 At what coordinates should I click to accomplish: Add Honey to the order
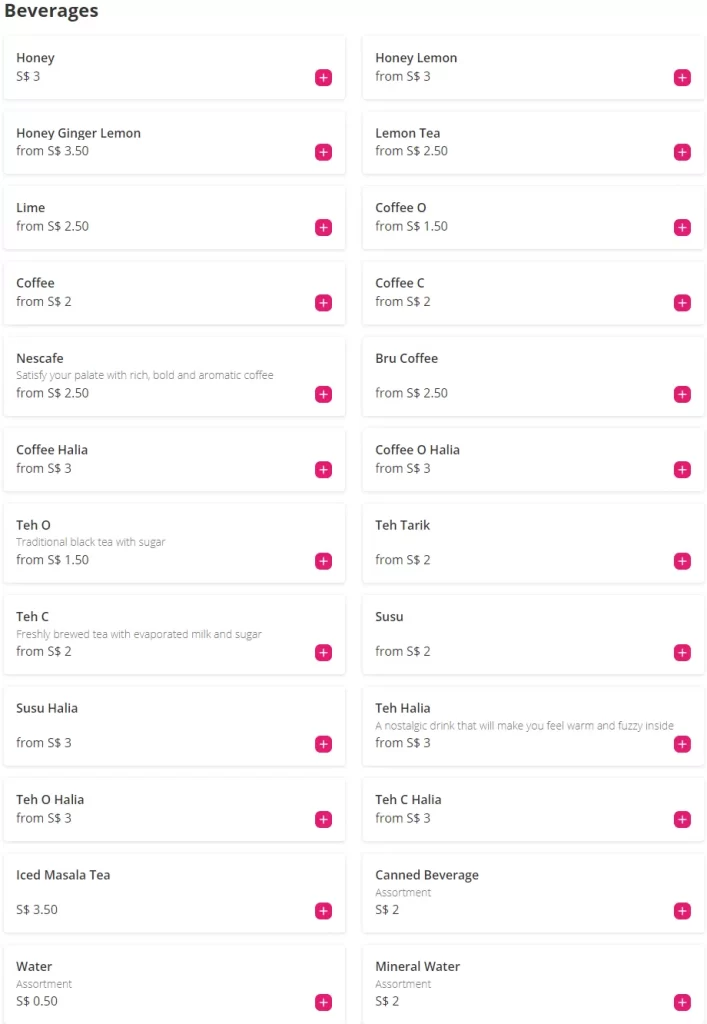[323, 78]
